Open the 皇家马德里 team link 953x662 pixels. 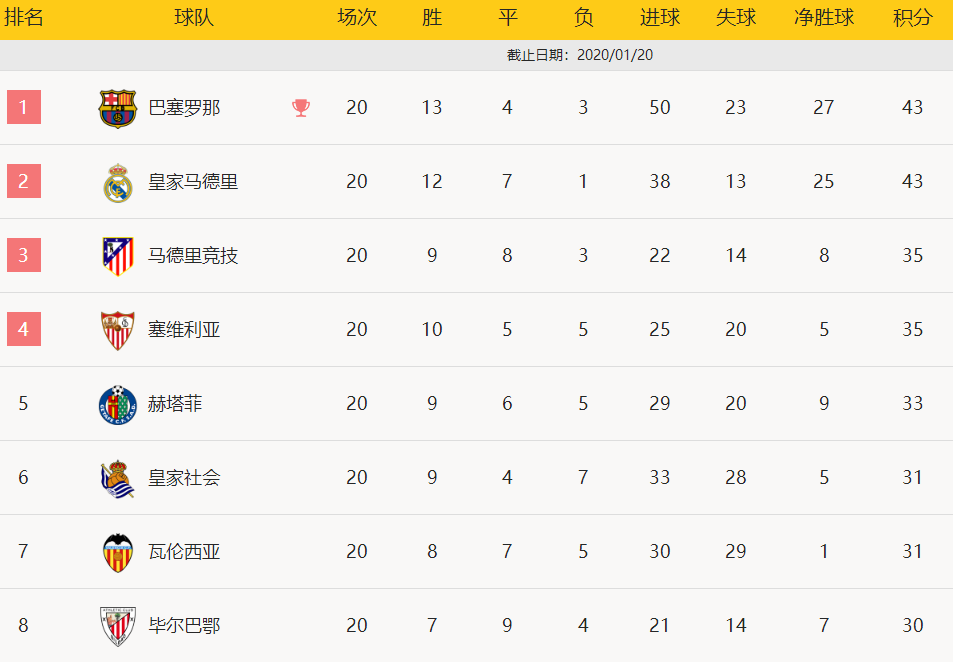pos(193,182)
